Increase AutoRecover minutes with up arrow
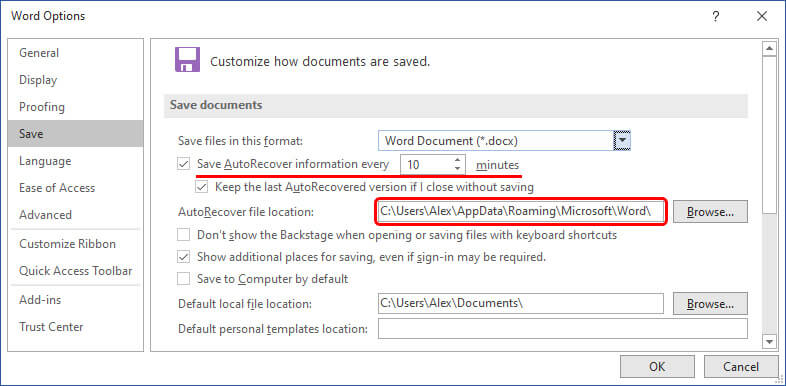This screenshot has width=786, height=386. (457, 160)
